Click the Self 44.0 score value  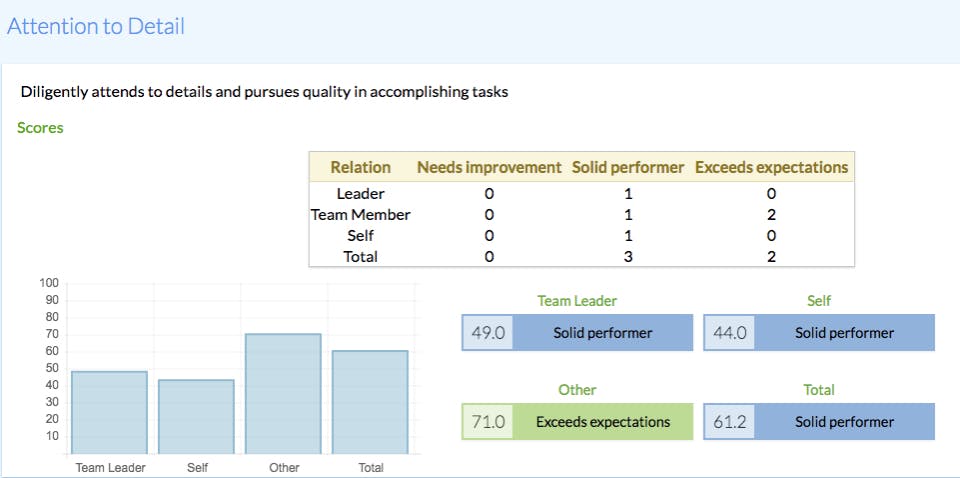tap(730, 333)
